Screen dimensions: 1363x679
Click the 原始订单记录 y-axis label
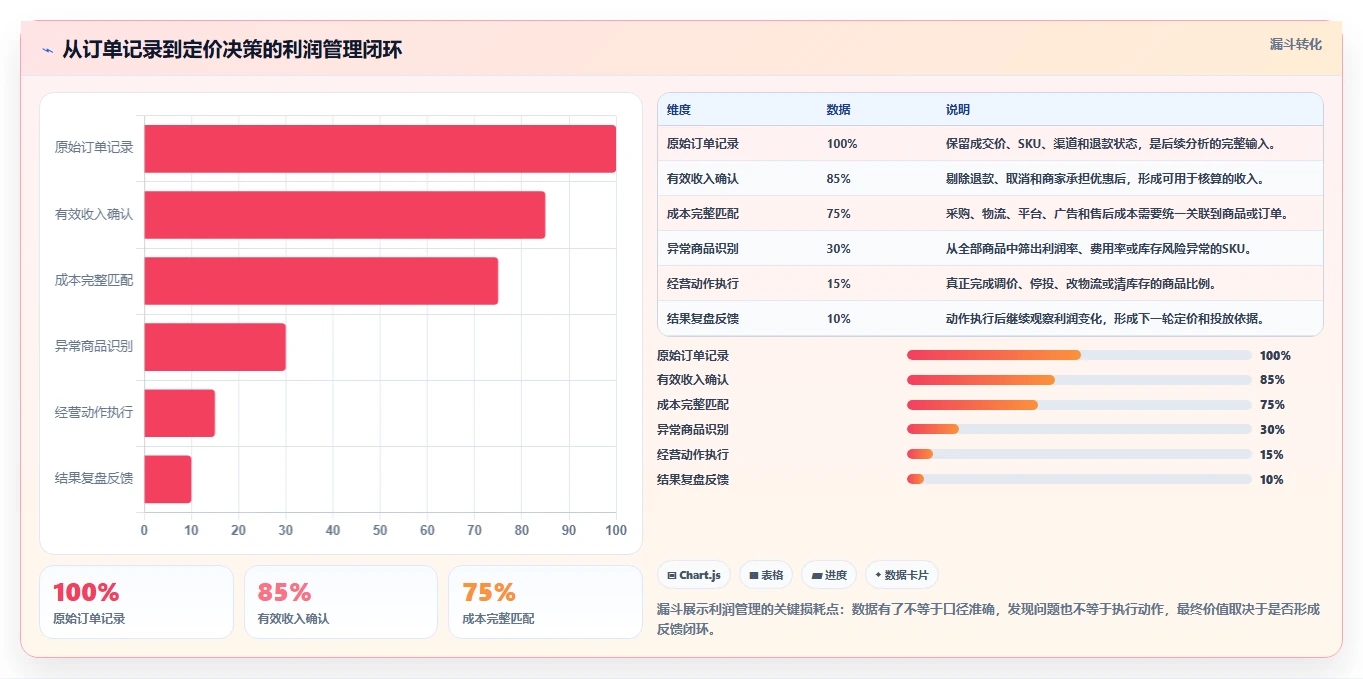94,148
